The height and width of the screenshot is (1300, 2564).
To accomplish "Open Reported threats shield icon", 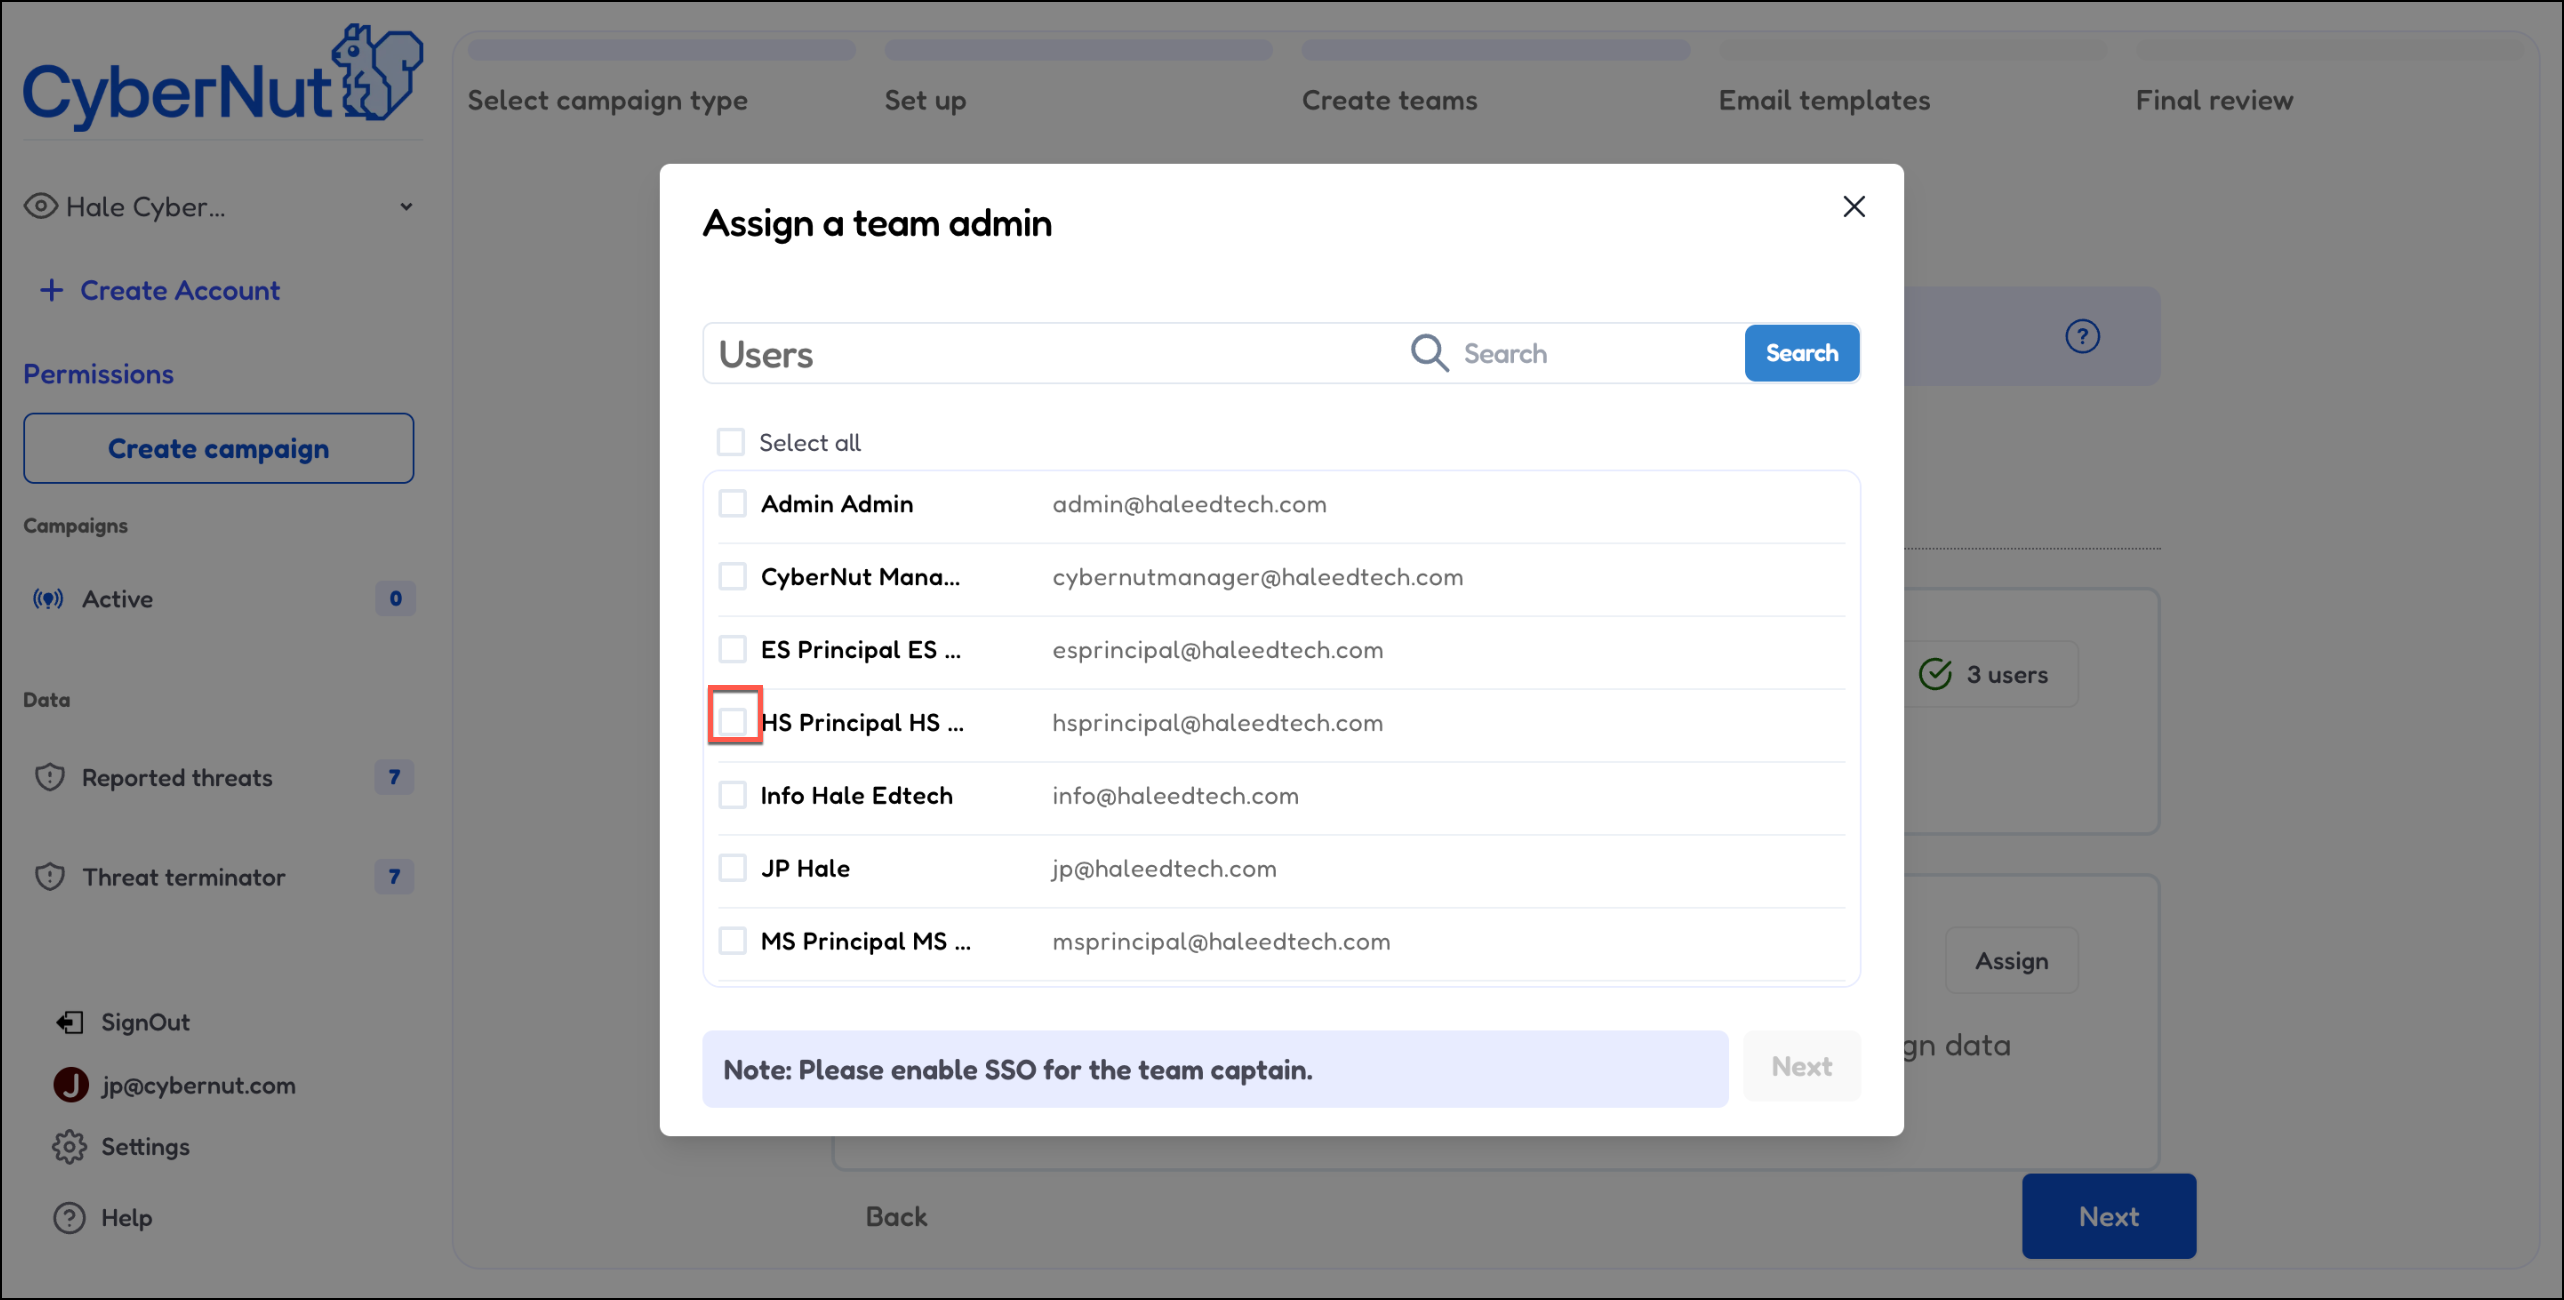I will point(50,778).
